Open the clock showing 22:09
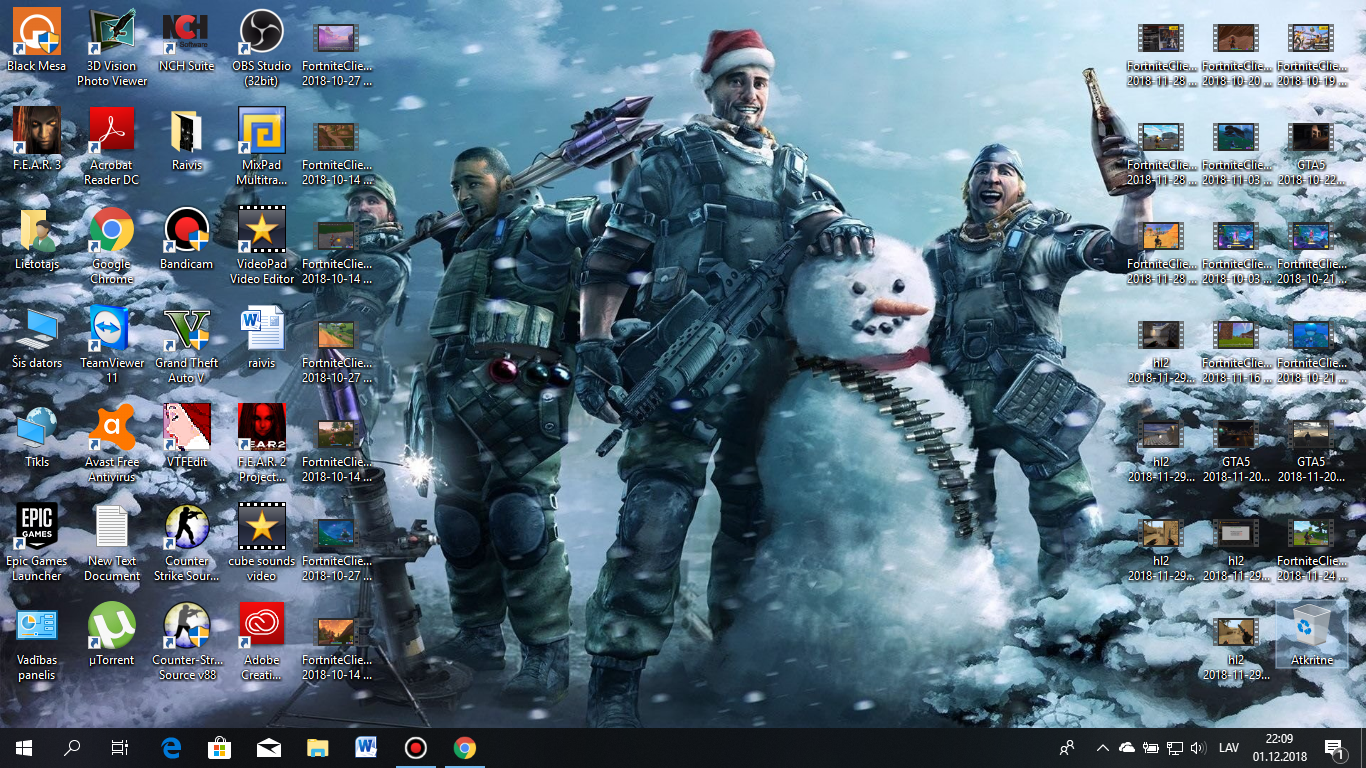The image size is (1366, 768). coord(1279,748)
